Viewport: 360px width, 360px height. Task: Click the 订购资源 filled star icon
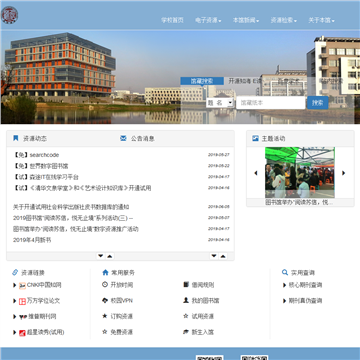[105, 316]
